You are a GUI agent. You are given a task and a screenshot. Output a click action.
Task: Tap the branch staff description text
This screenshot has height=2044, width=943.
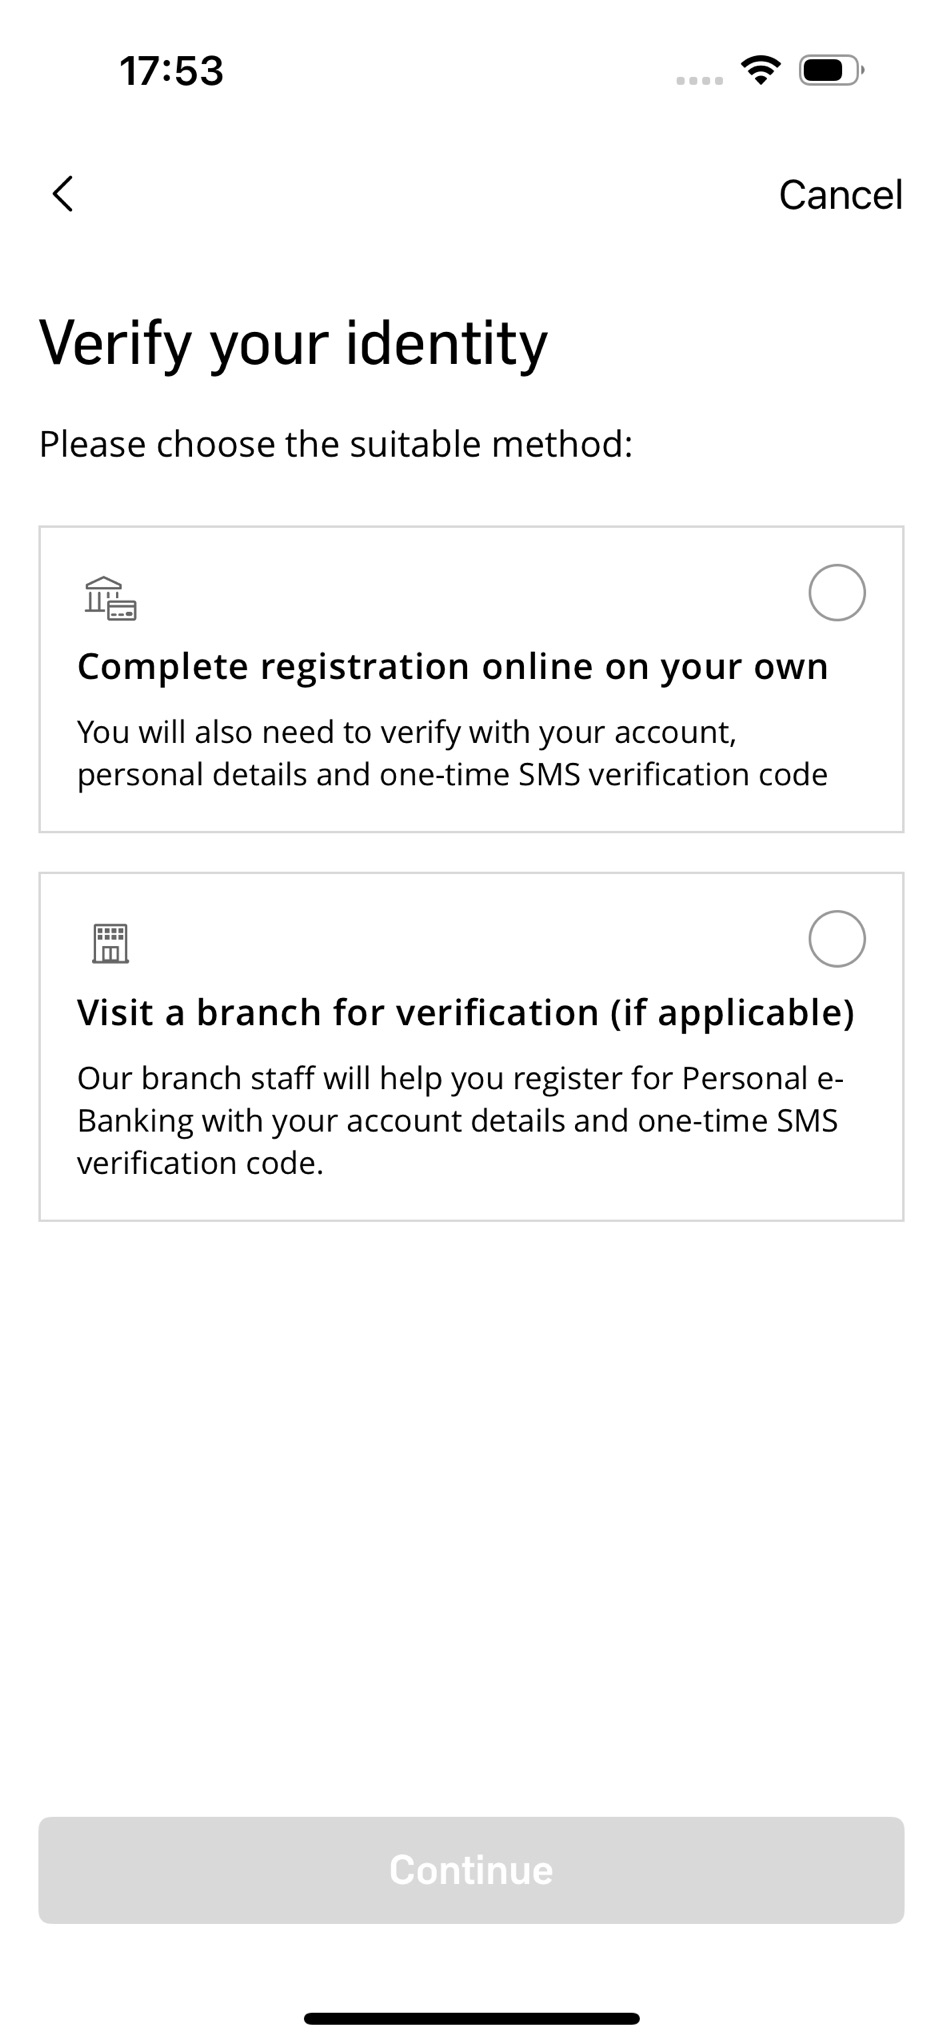(x=460, y=1120)
